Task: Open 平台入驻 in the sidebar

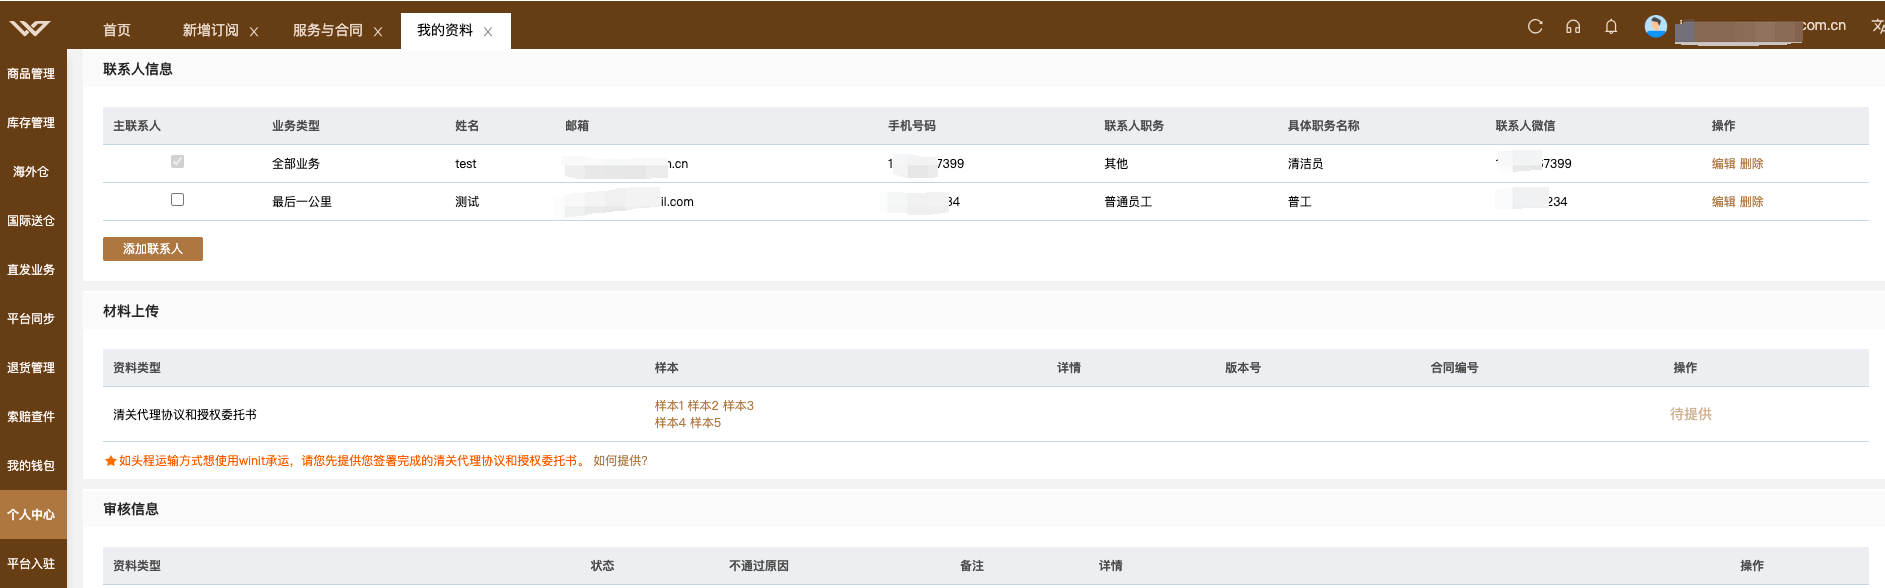Action: (31, 564)
